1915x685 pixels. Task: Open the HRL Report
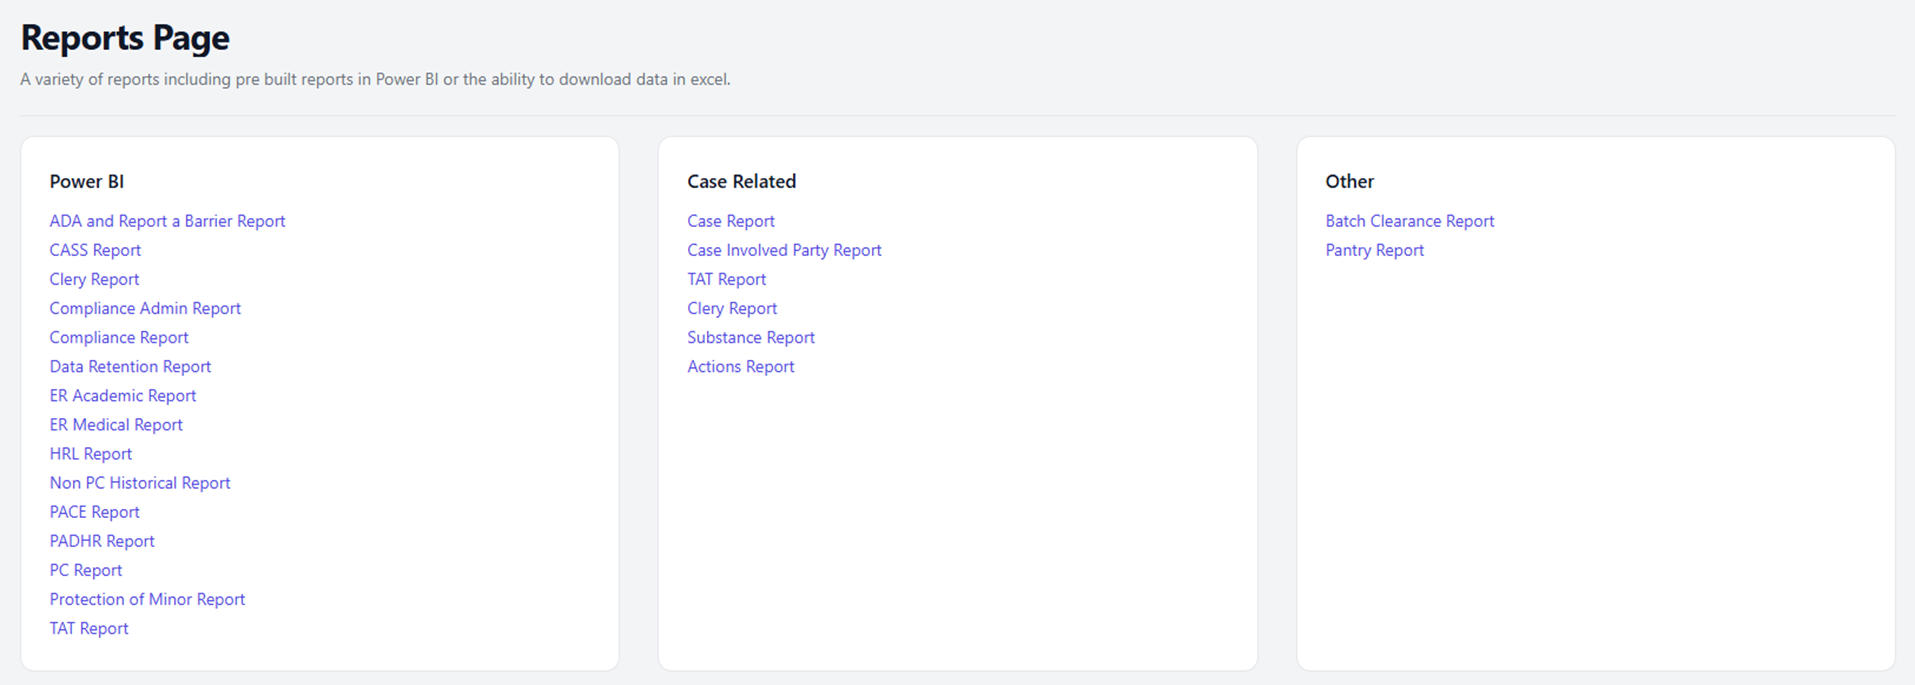[91, 453]
